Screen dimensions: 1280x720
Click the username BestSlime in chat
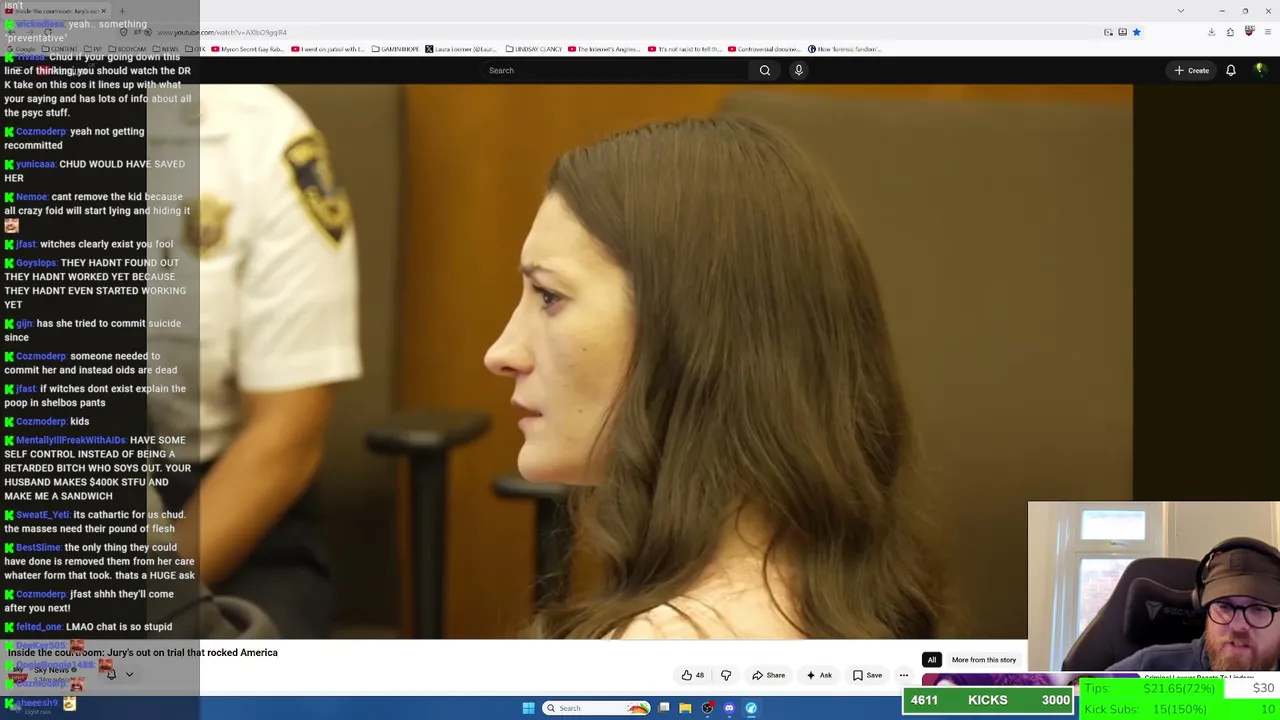39,548
